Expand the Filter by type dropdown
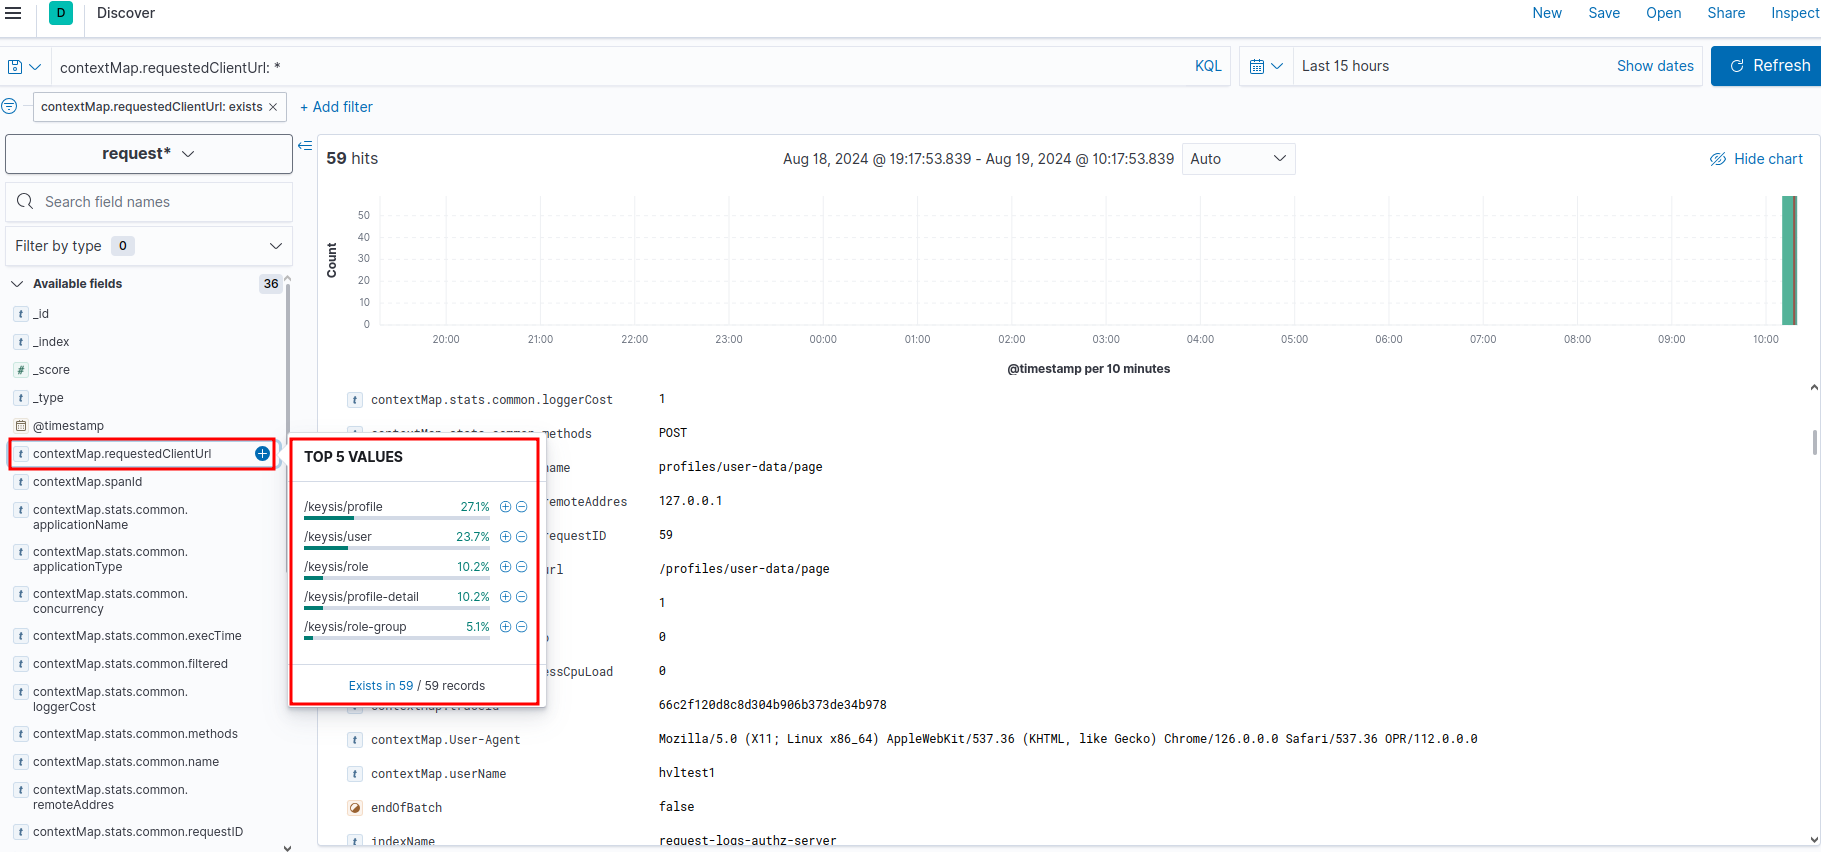 (149, 246)
